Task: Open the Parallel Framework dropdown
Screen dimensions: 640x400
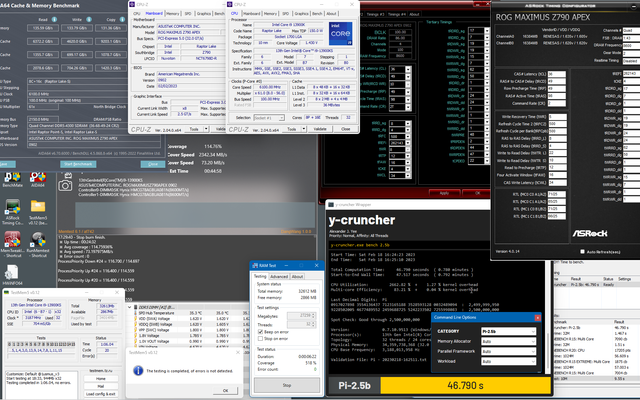Action: [508, 351]
